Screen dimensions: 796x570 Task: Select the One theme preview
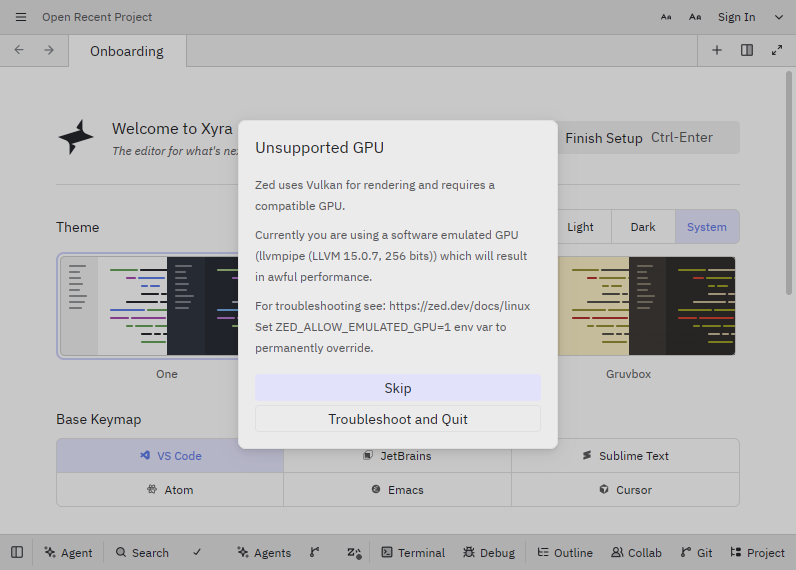[x=148, y=306]
